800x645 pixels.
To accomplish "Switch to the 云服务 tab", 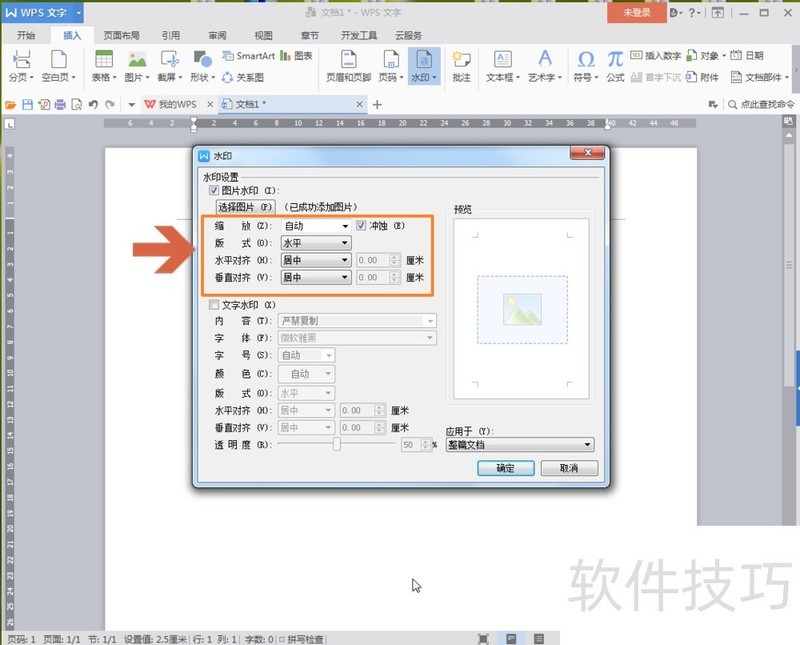I will [x=409, y=35].
